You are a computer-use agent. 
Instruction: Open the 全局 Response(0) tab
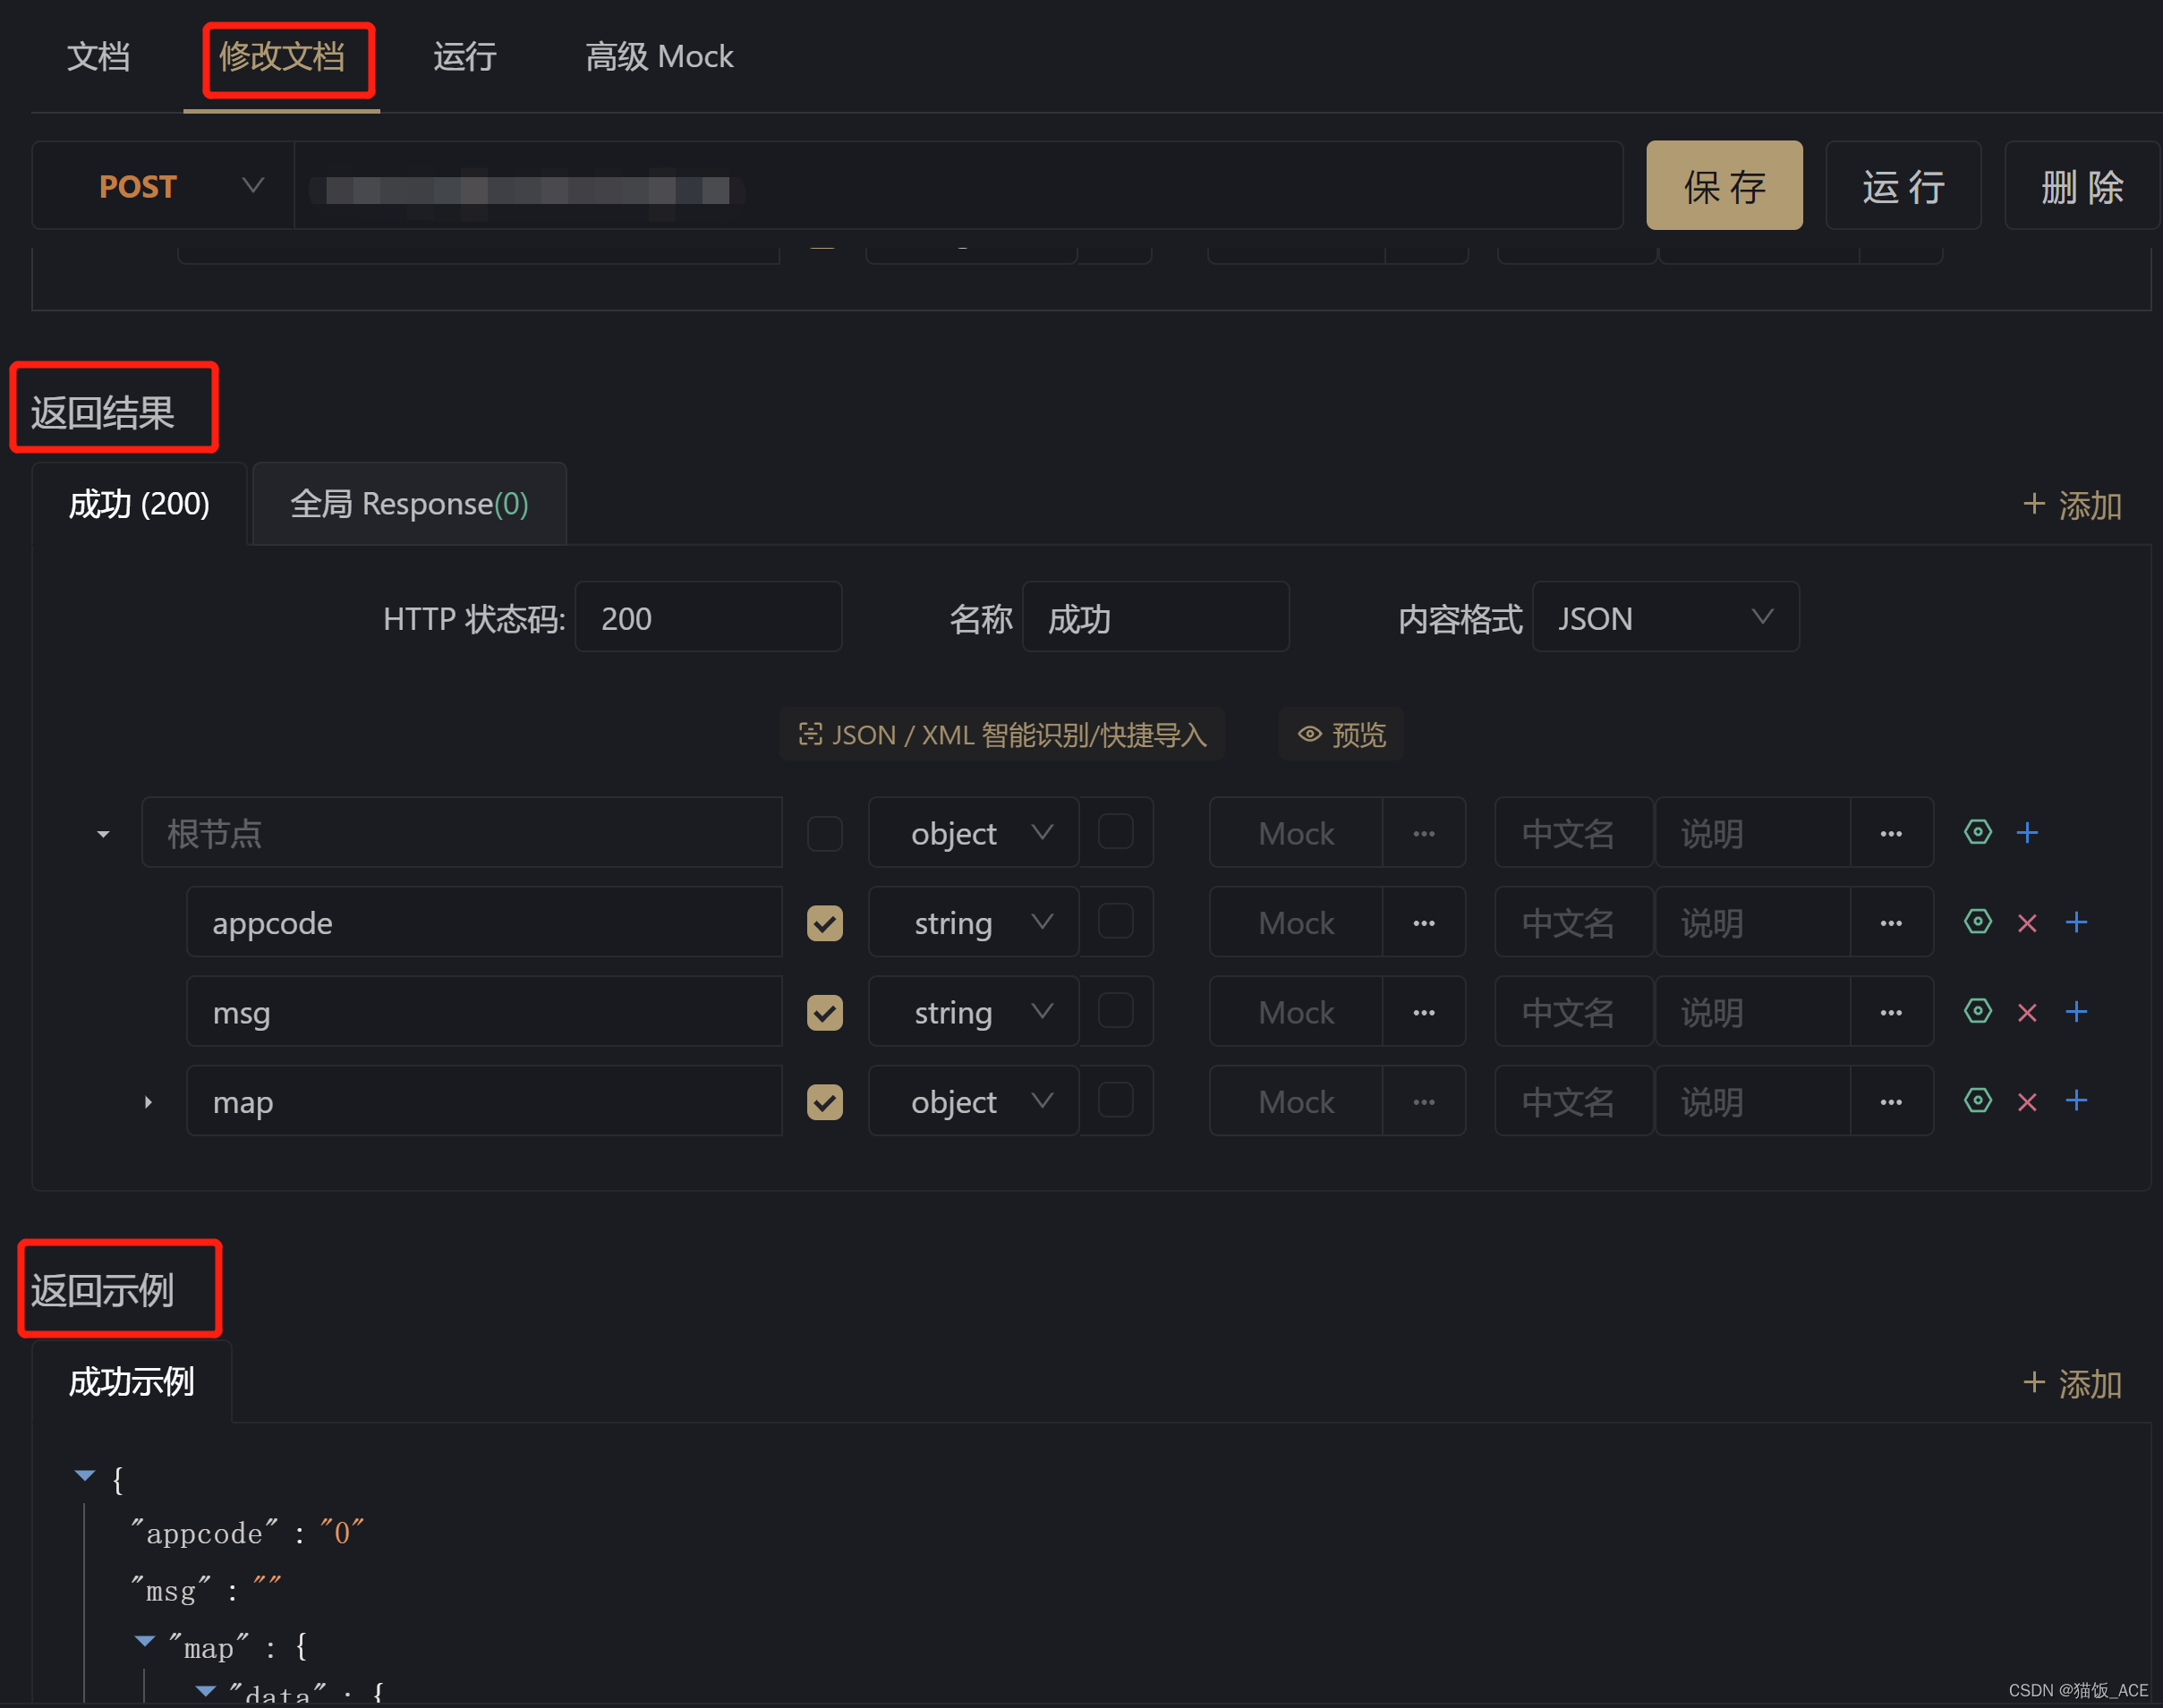(409, 504)
